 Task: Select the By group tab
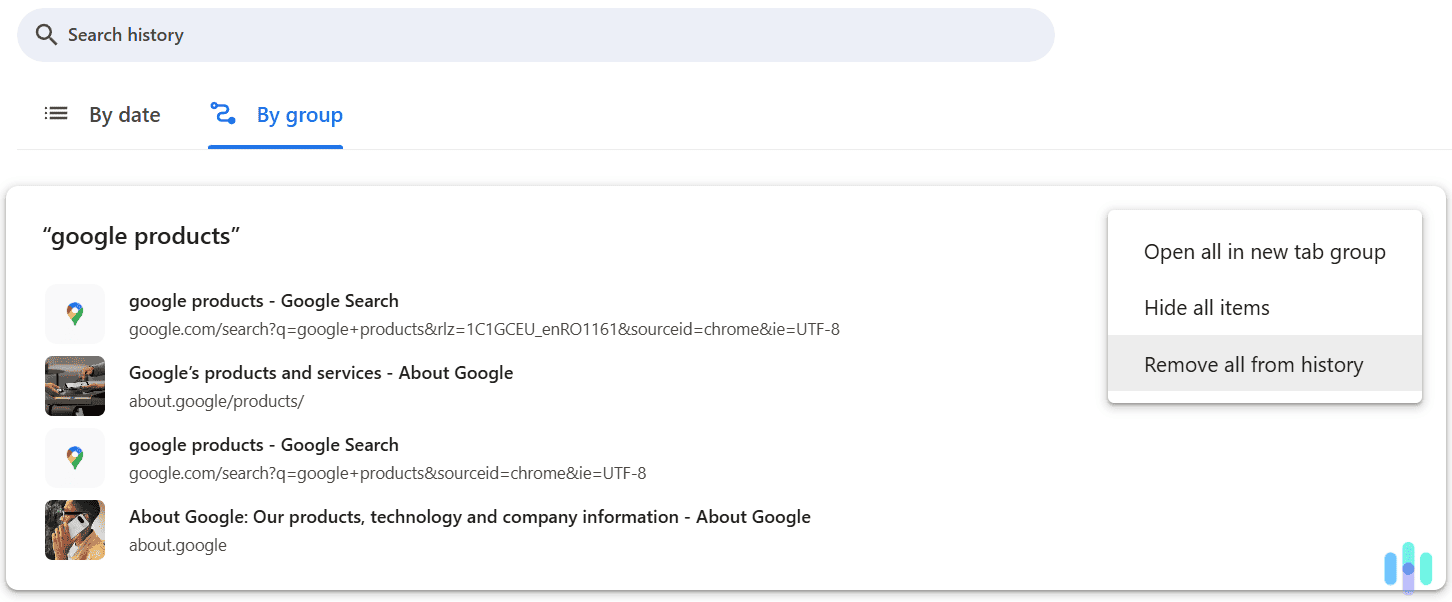pos(299,114)
